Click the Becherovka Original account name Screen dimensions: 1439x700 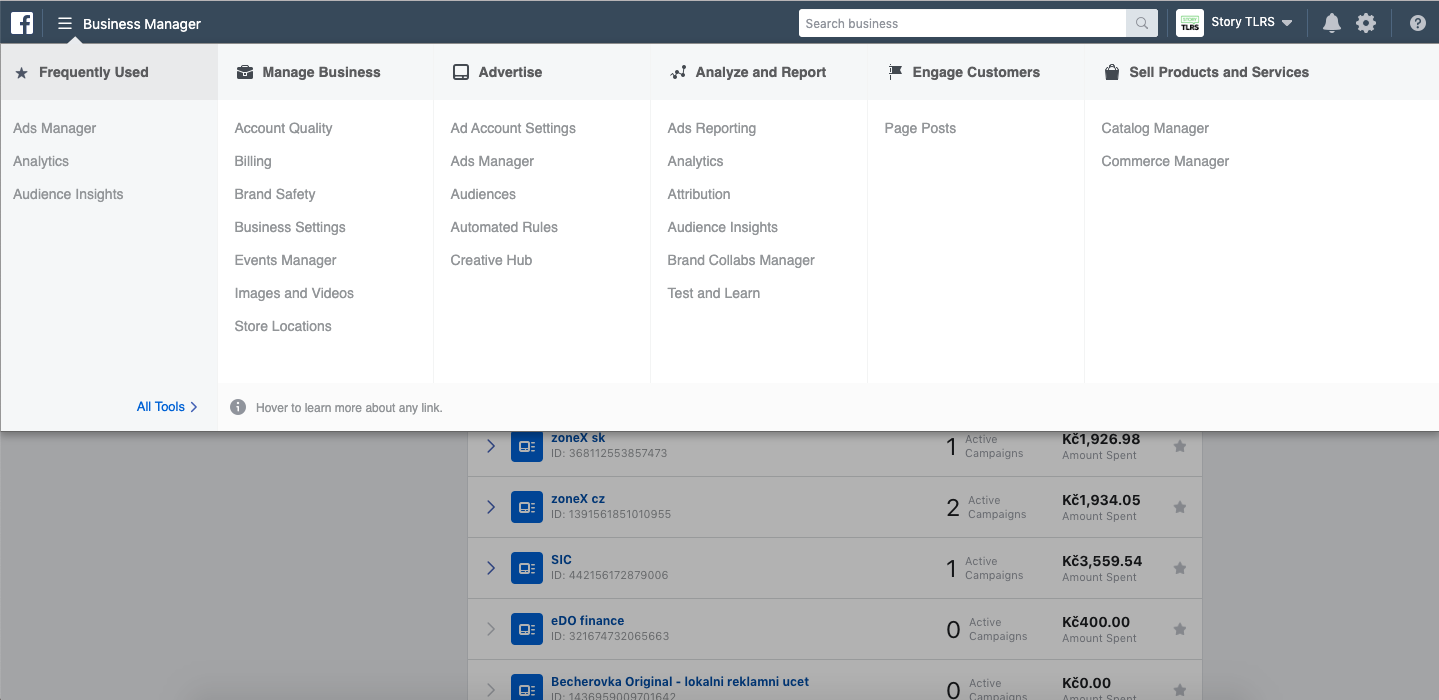click(x=680, y=682)
